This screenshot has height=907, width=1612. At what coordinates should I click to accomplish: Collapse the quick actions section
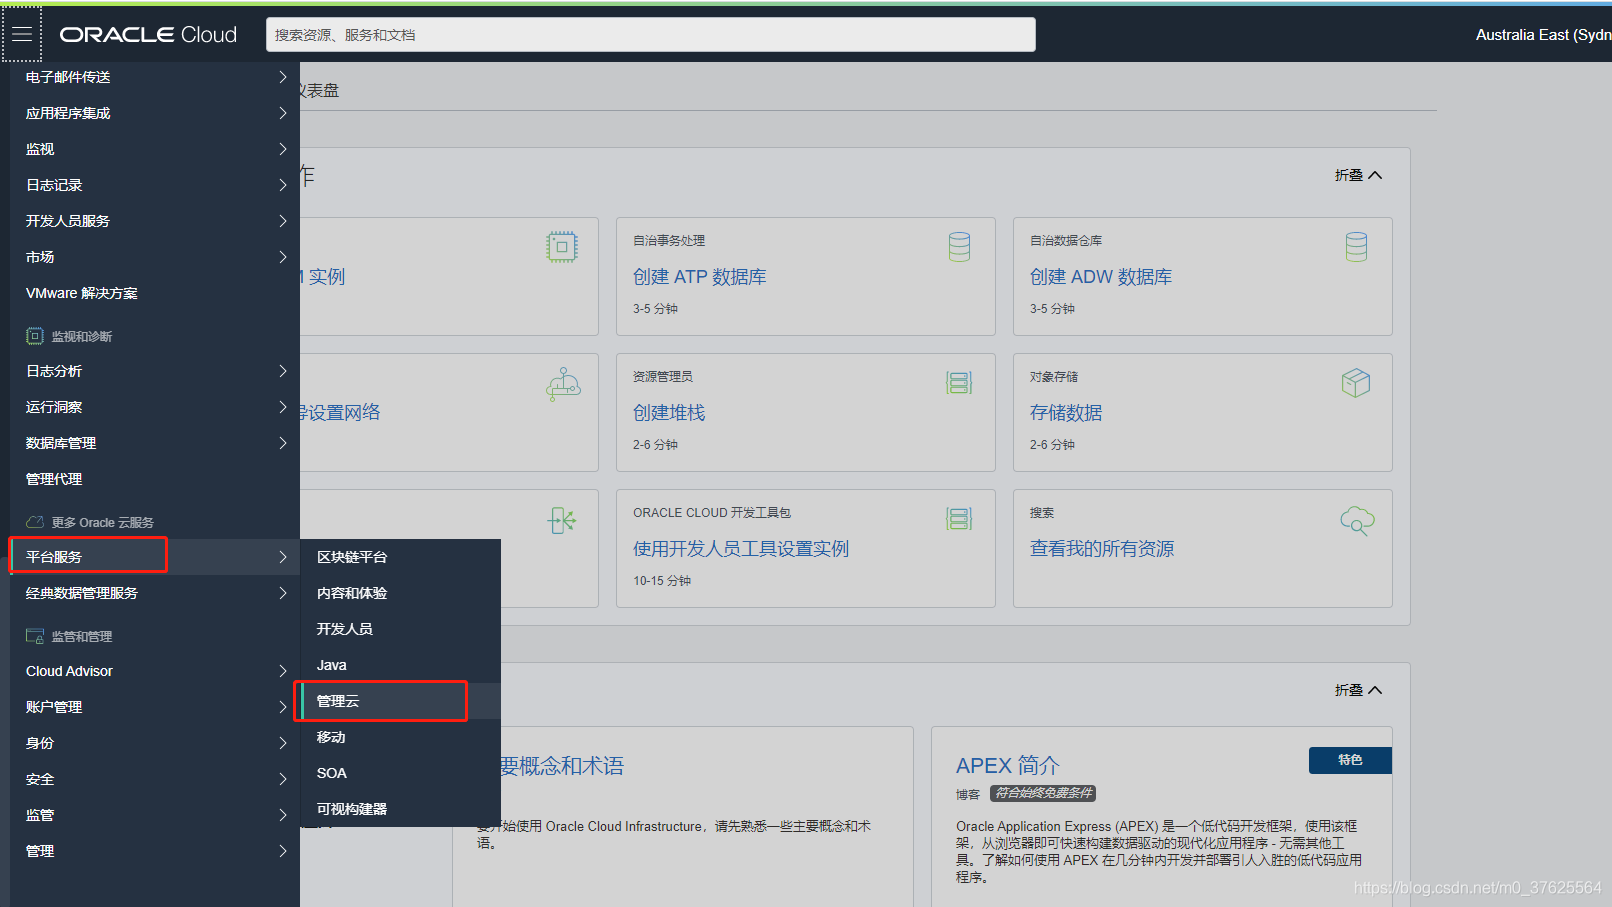point(1358,175)
